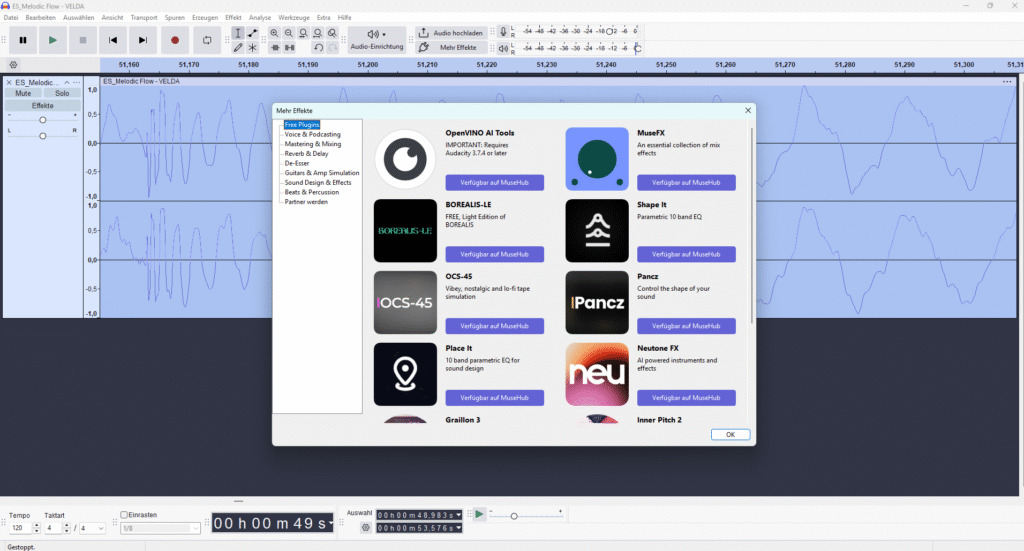Select the asterisk Multi tool

tap(252, 48)
